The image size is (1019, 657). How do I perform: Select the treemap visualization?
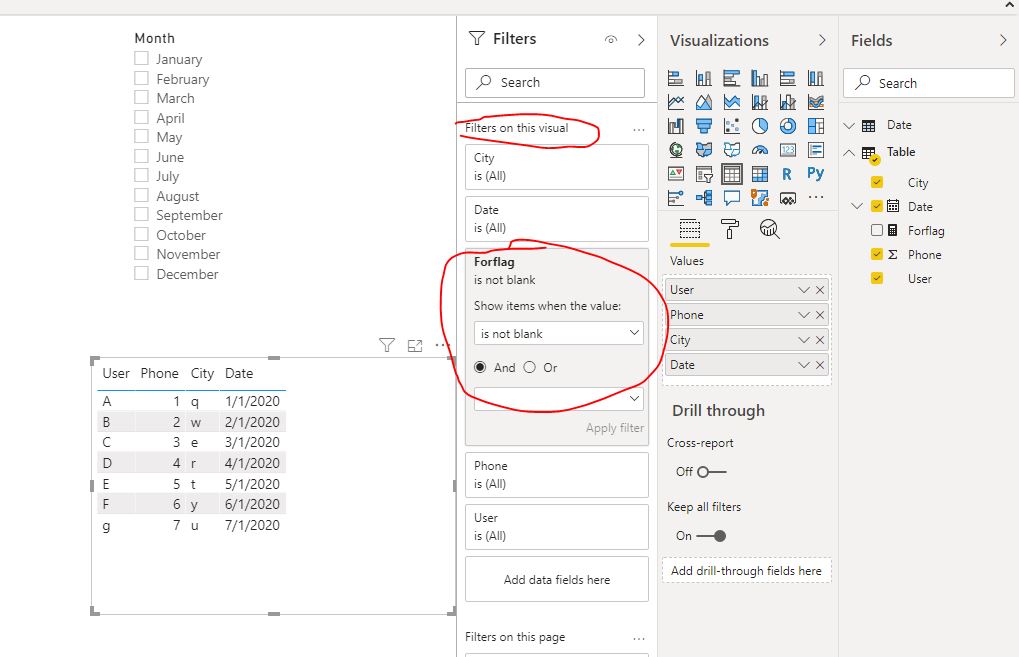click(816, 126)
